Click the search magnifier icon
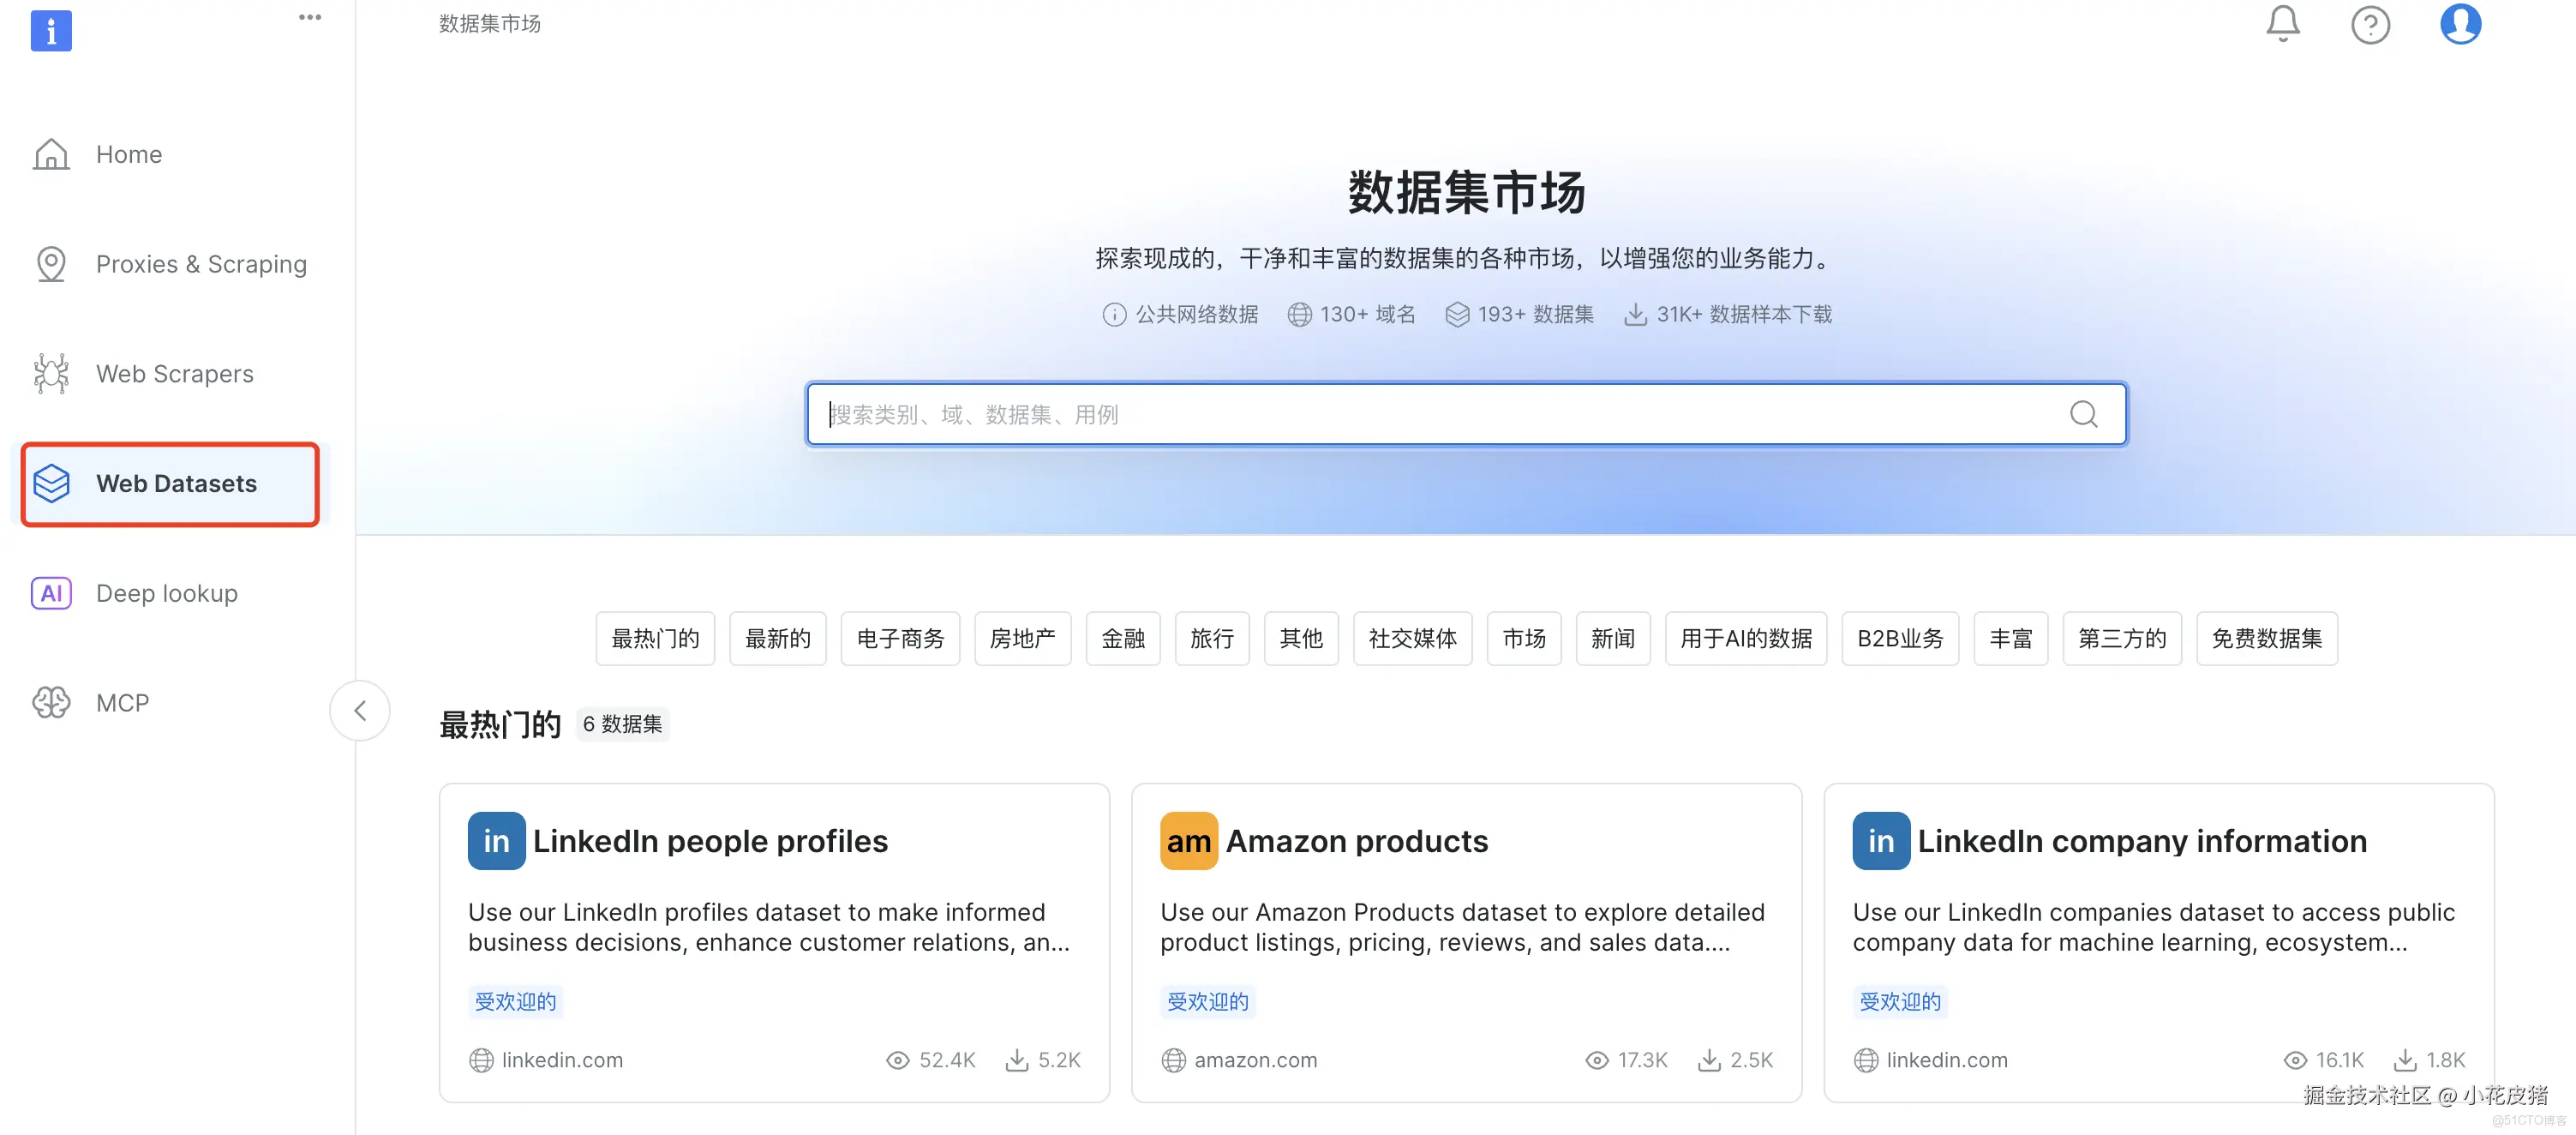 (x=2083, y=414)
